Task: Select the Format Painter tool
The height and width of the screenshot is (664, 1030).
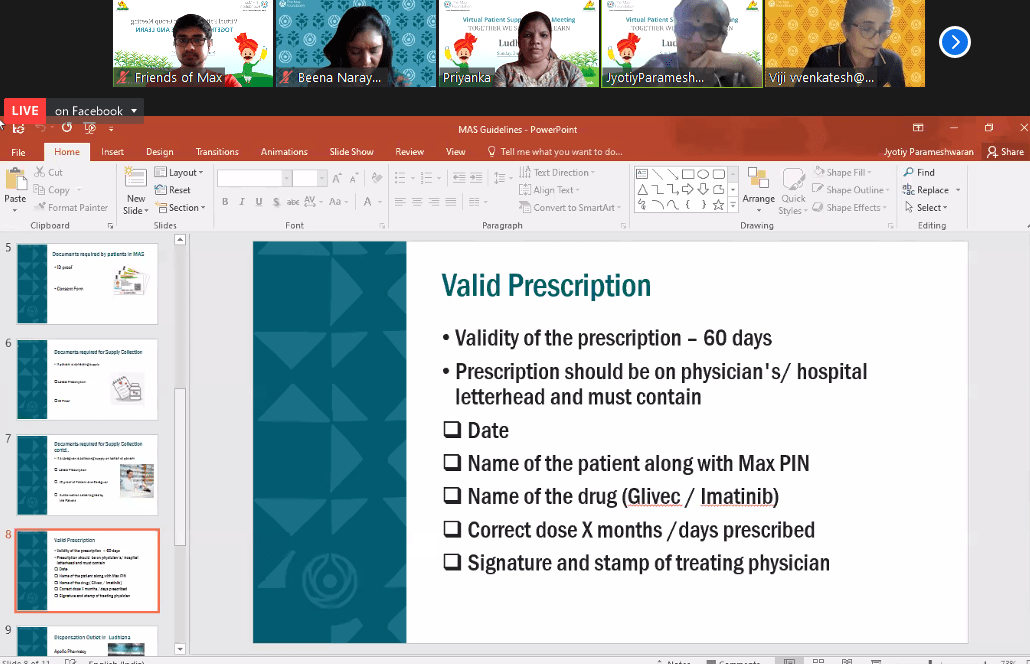Action: pos(72,208)
